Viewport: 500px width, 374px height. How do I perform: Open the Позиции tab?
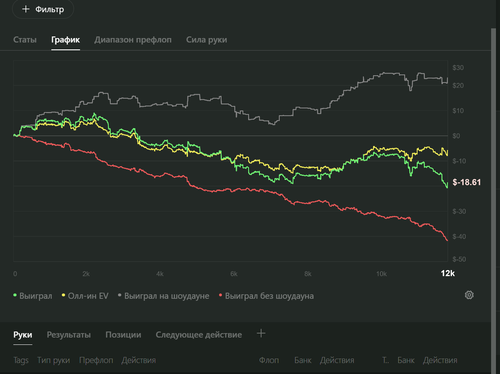click(x=123, y=335)
